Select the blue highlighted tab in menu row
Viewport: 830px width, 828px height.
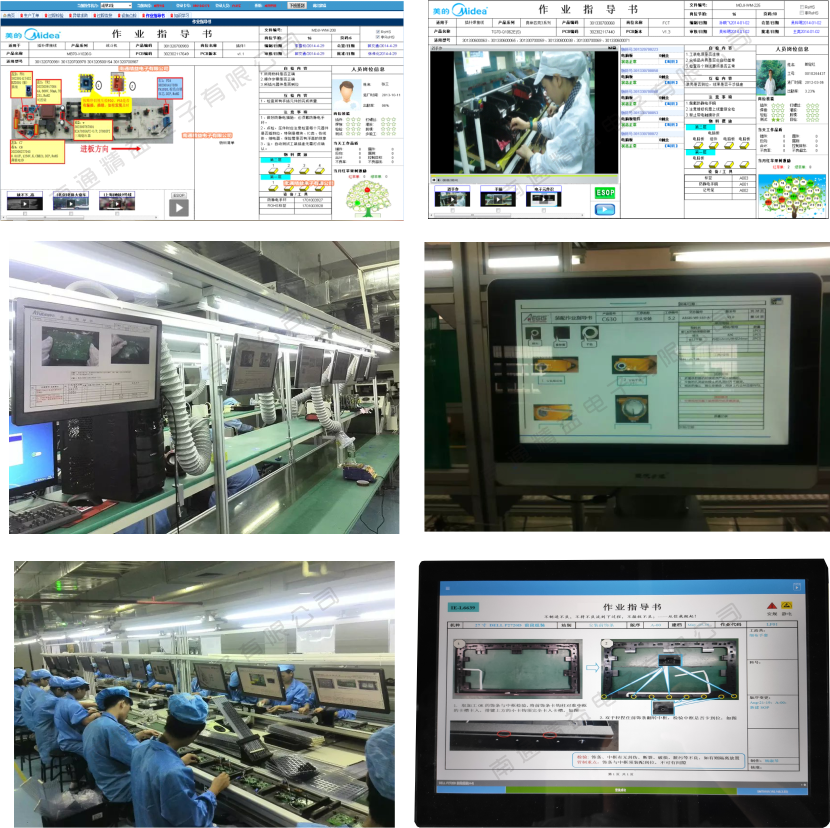click(156, 16)
